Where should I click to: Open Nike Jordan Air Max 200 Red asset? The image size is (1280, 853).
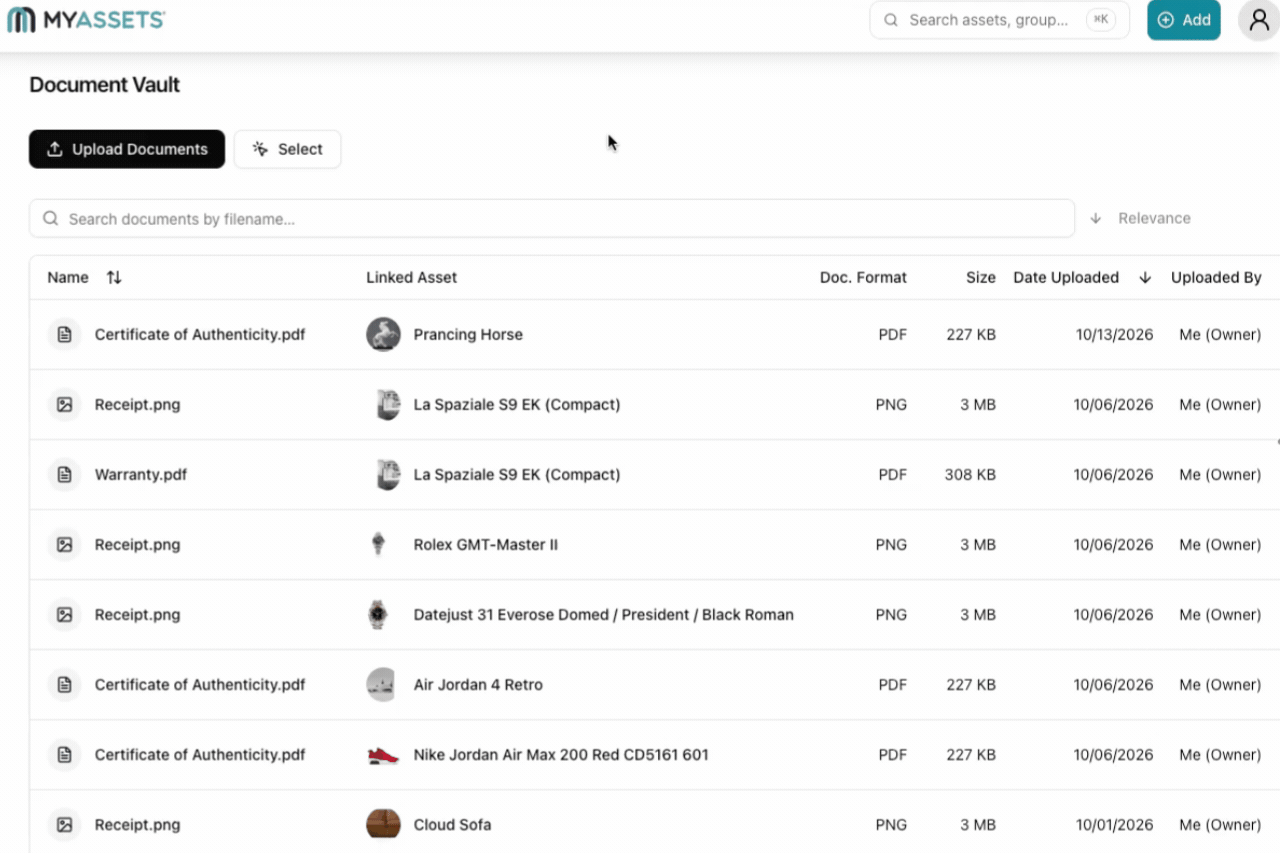click(x=561, y=755)
